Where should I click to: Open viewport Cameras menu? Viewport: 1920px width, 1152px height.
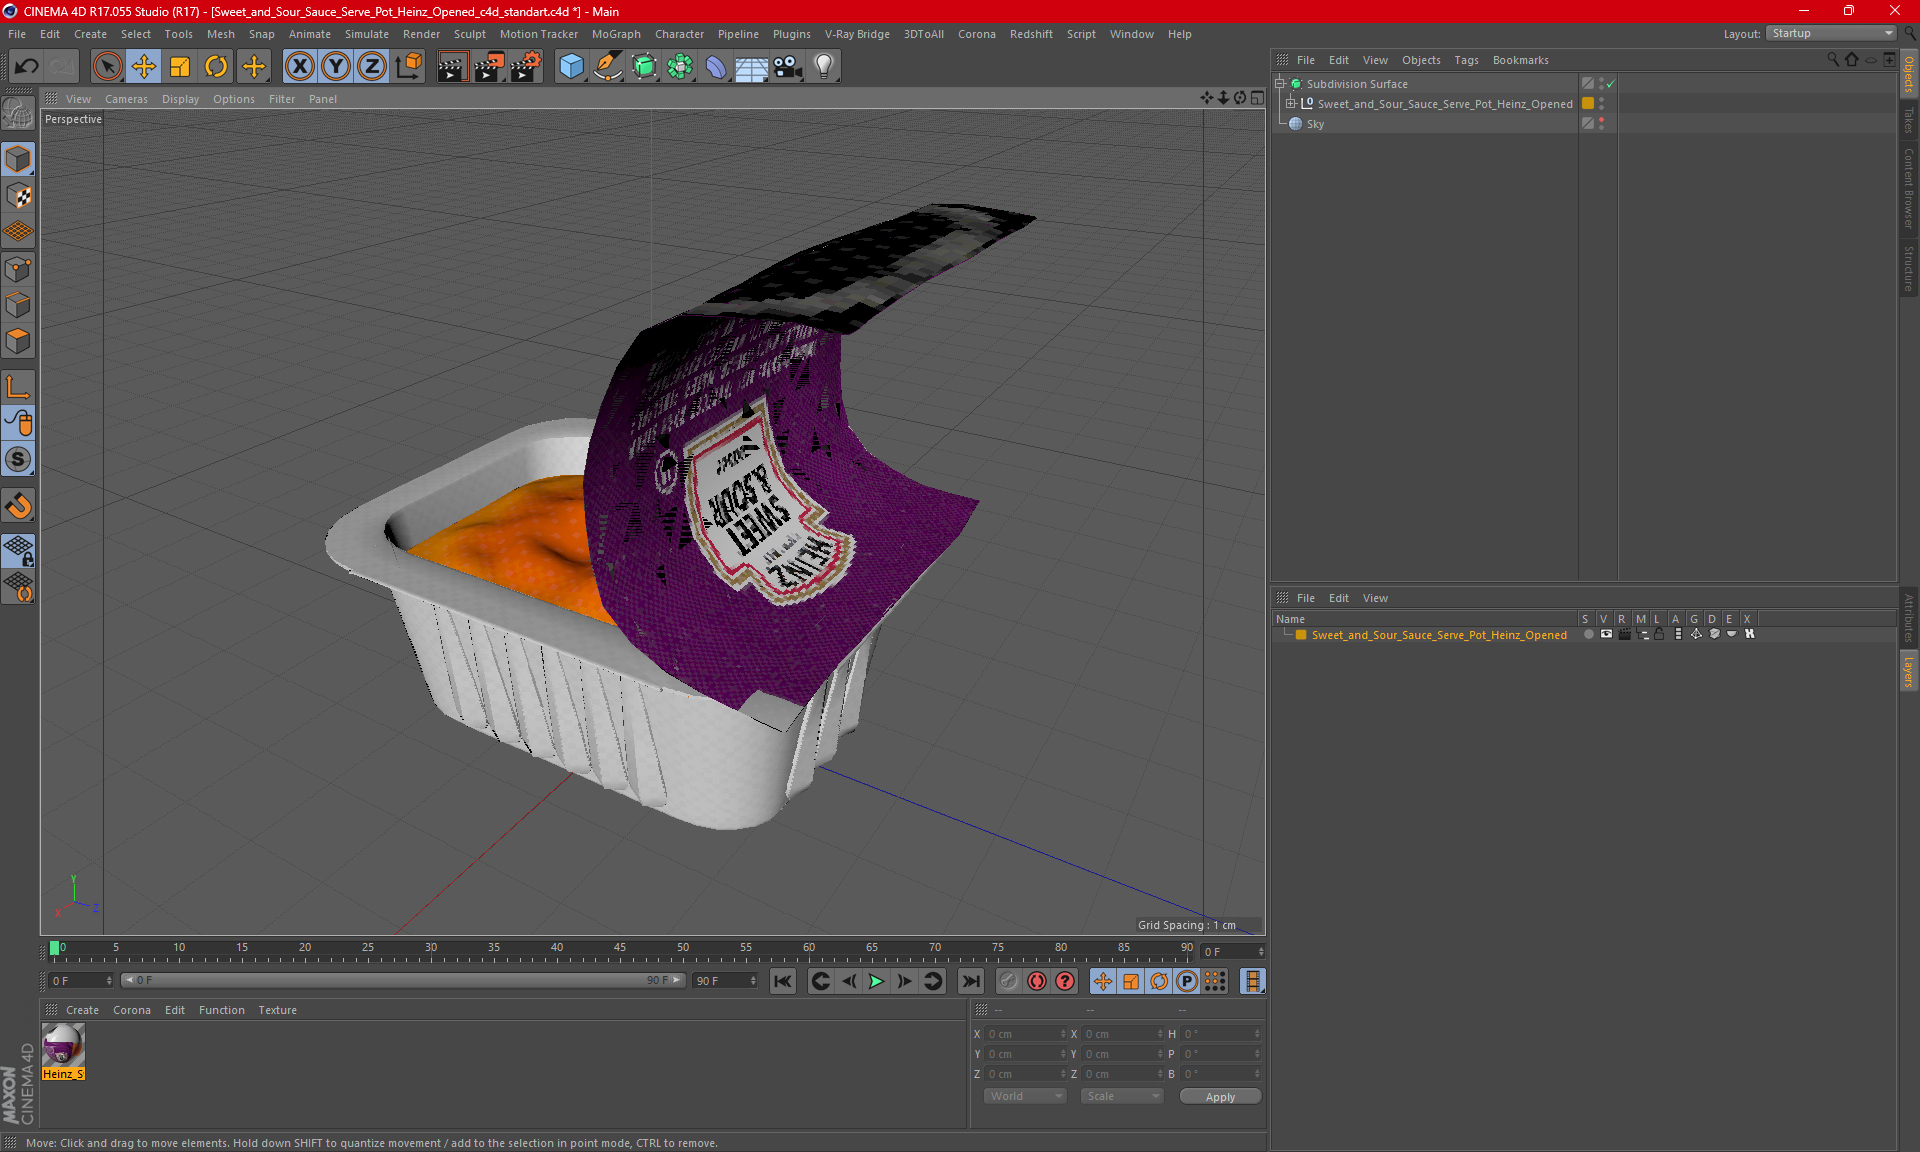pos(126,99)
